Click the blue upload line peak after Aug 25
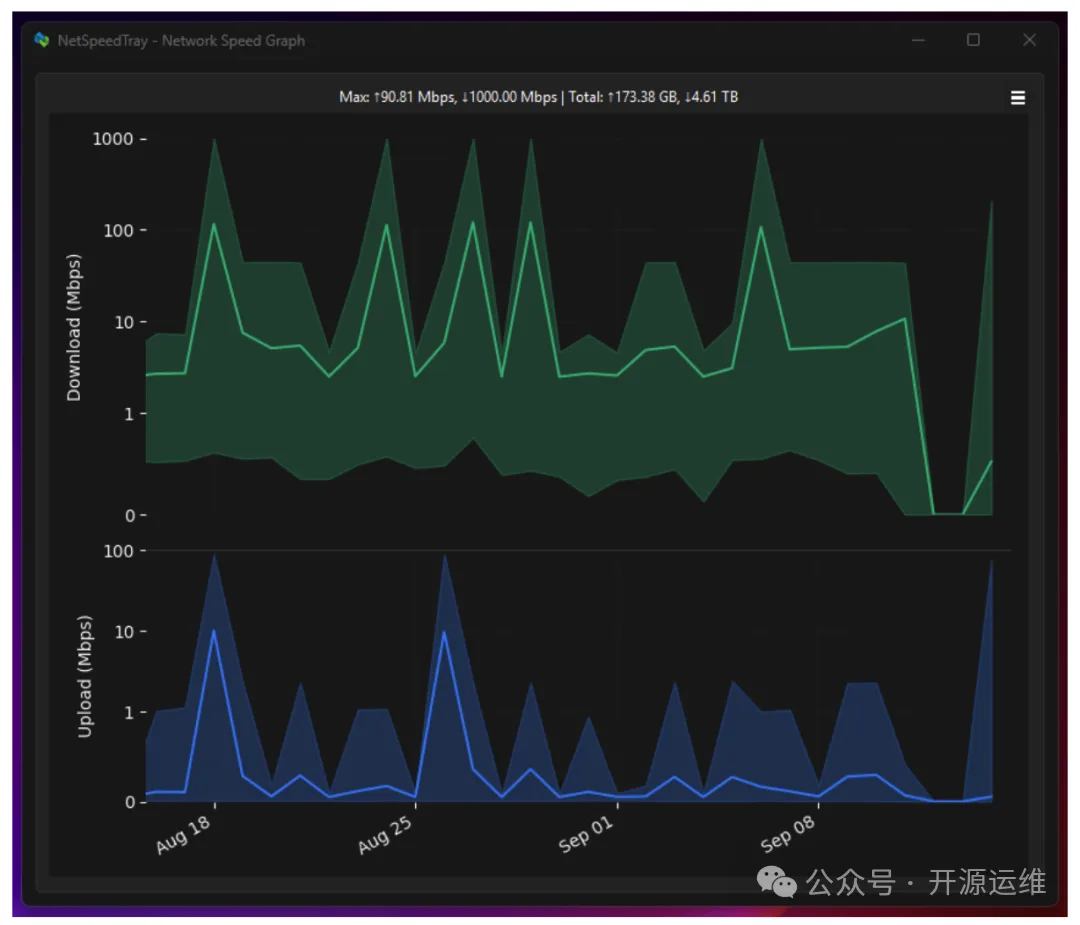This screenshot has height=925, width=1080. pyautogui.click(x=444, y=632)
